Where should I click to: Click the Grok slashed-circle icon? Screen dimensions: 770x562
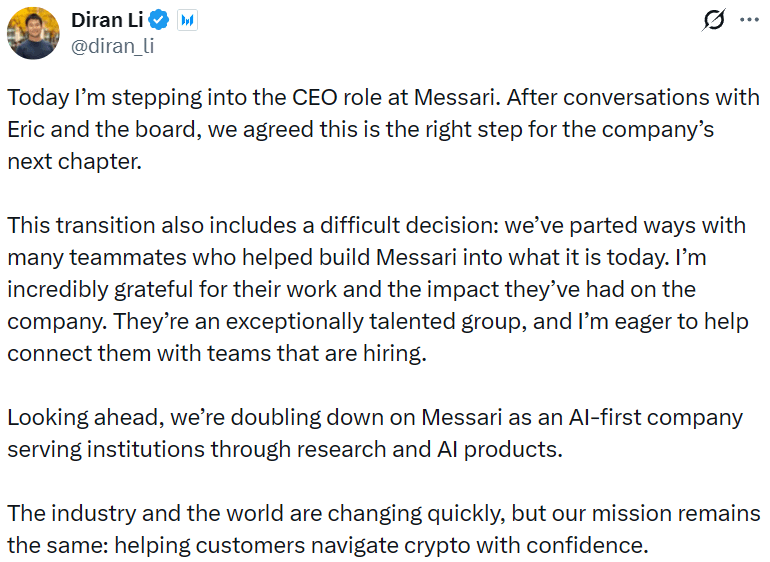pyautogui.click(x=714, y=20)
